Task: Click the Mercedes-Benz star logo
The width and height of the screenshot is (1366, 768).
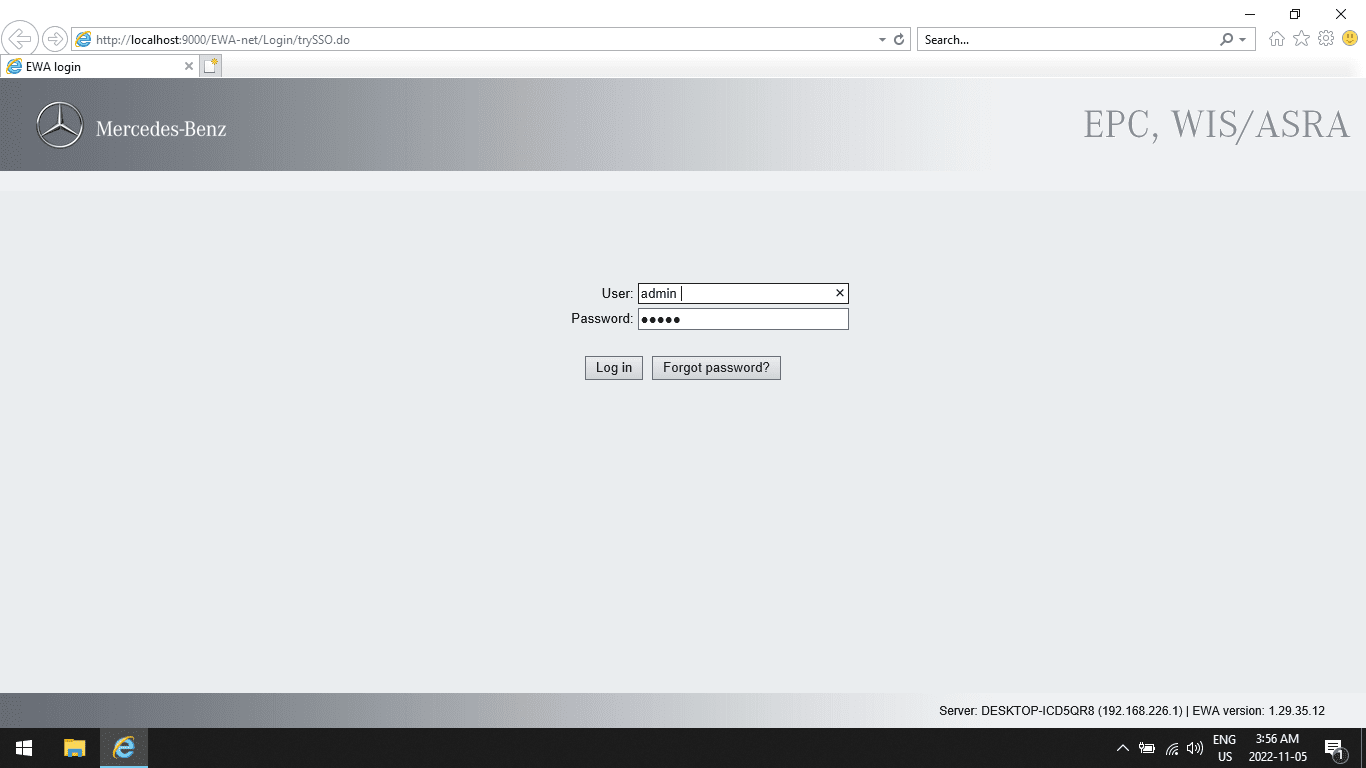Action: [x=60, y=126]
